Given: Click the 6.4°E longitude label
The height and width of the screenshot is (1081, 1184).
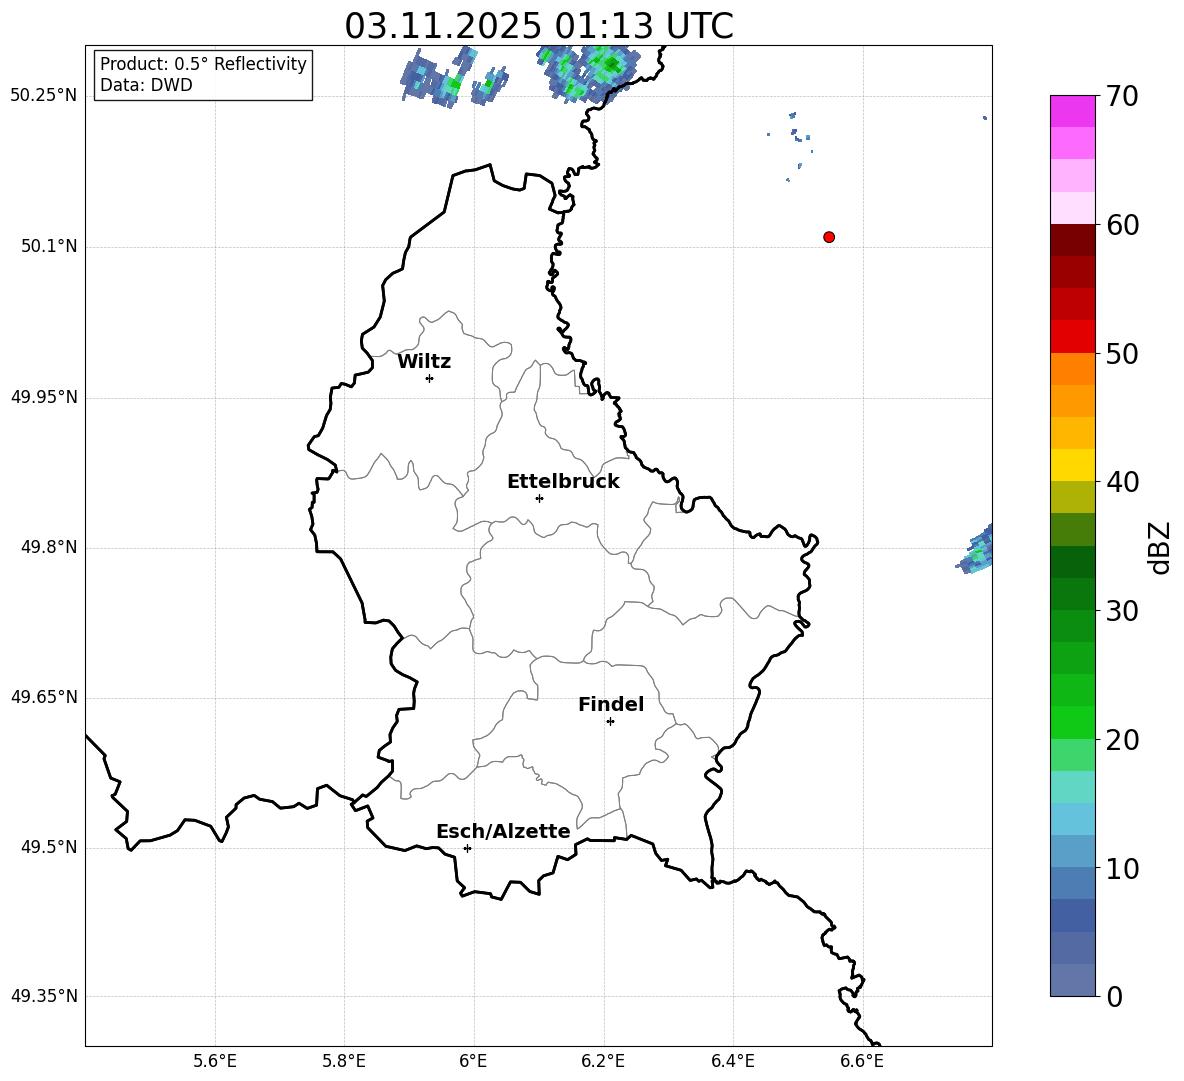Looking at the screenshot, I should click(x=732, y=1061).
